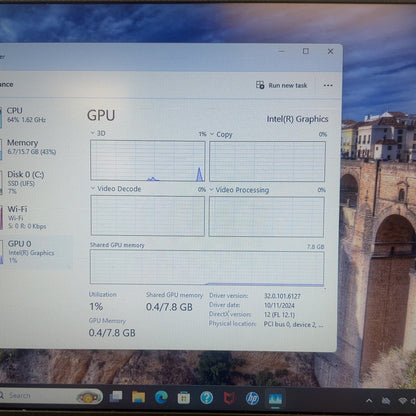
Task: Open Task View from the taskbar
Action: coord(116,397)
